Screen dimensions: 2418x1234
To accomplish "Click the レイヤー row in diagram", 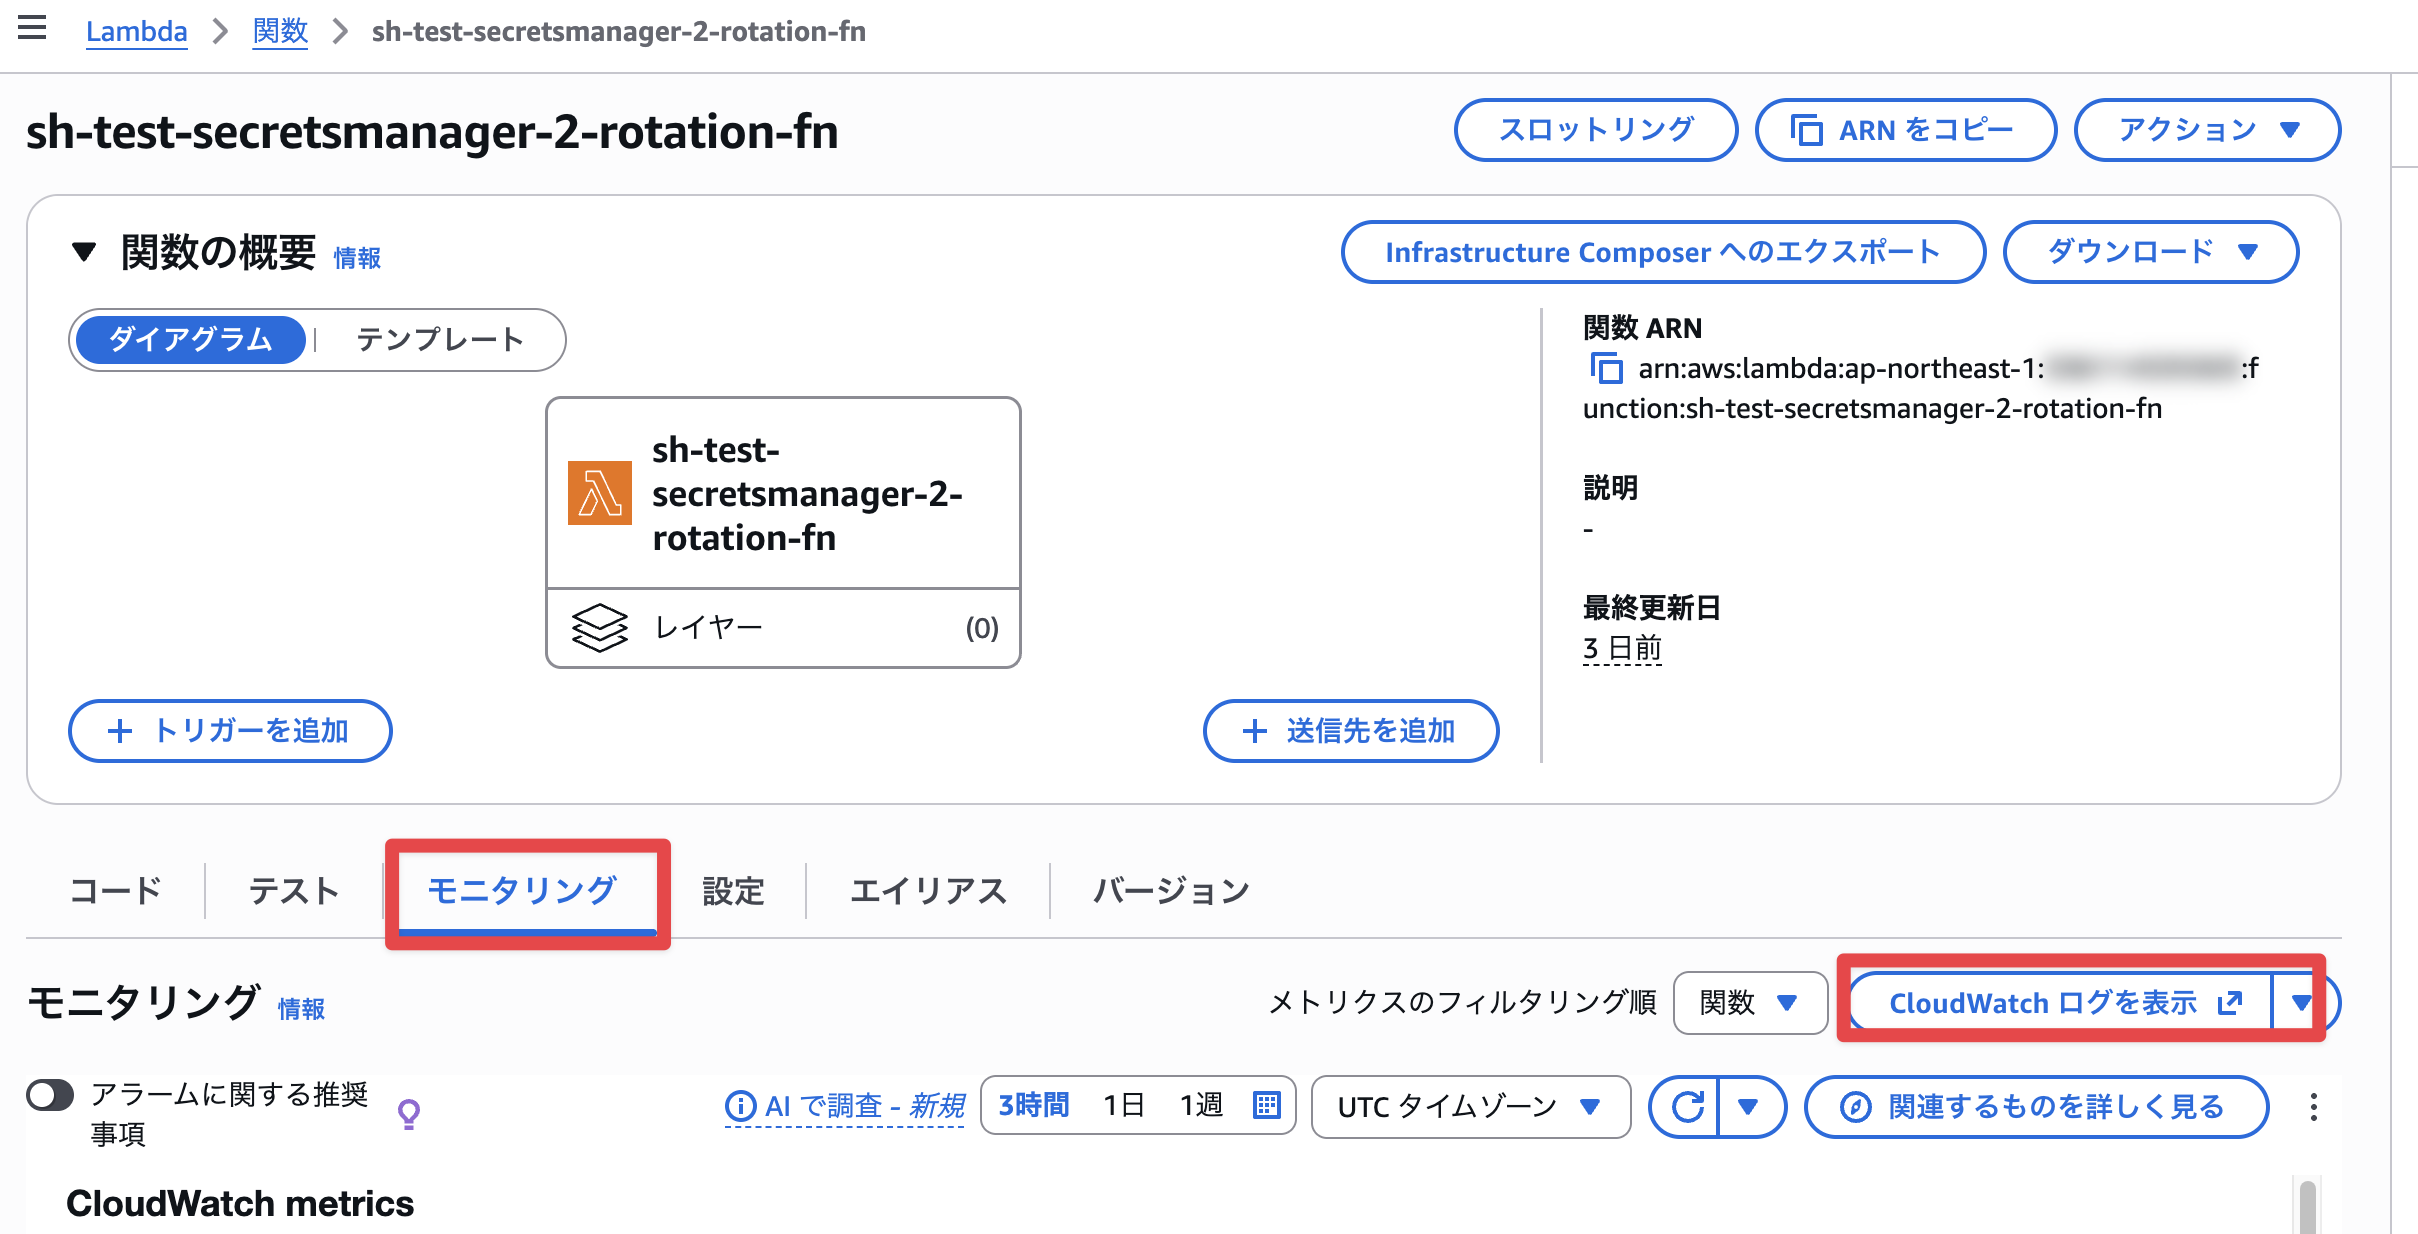I will [x=783, y=628].
